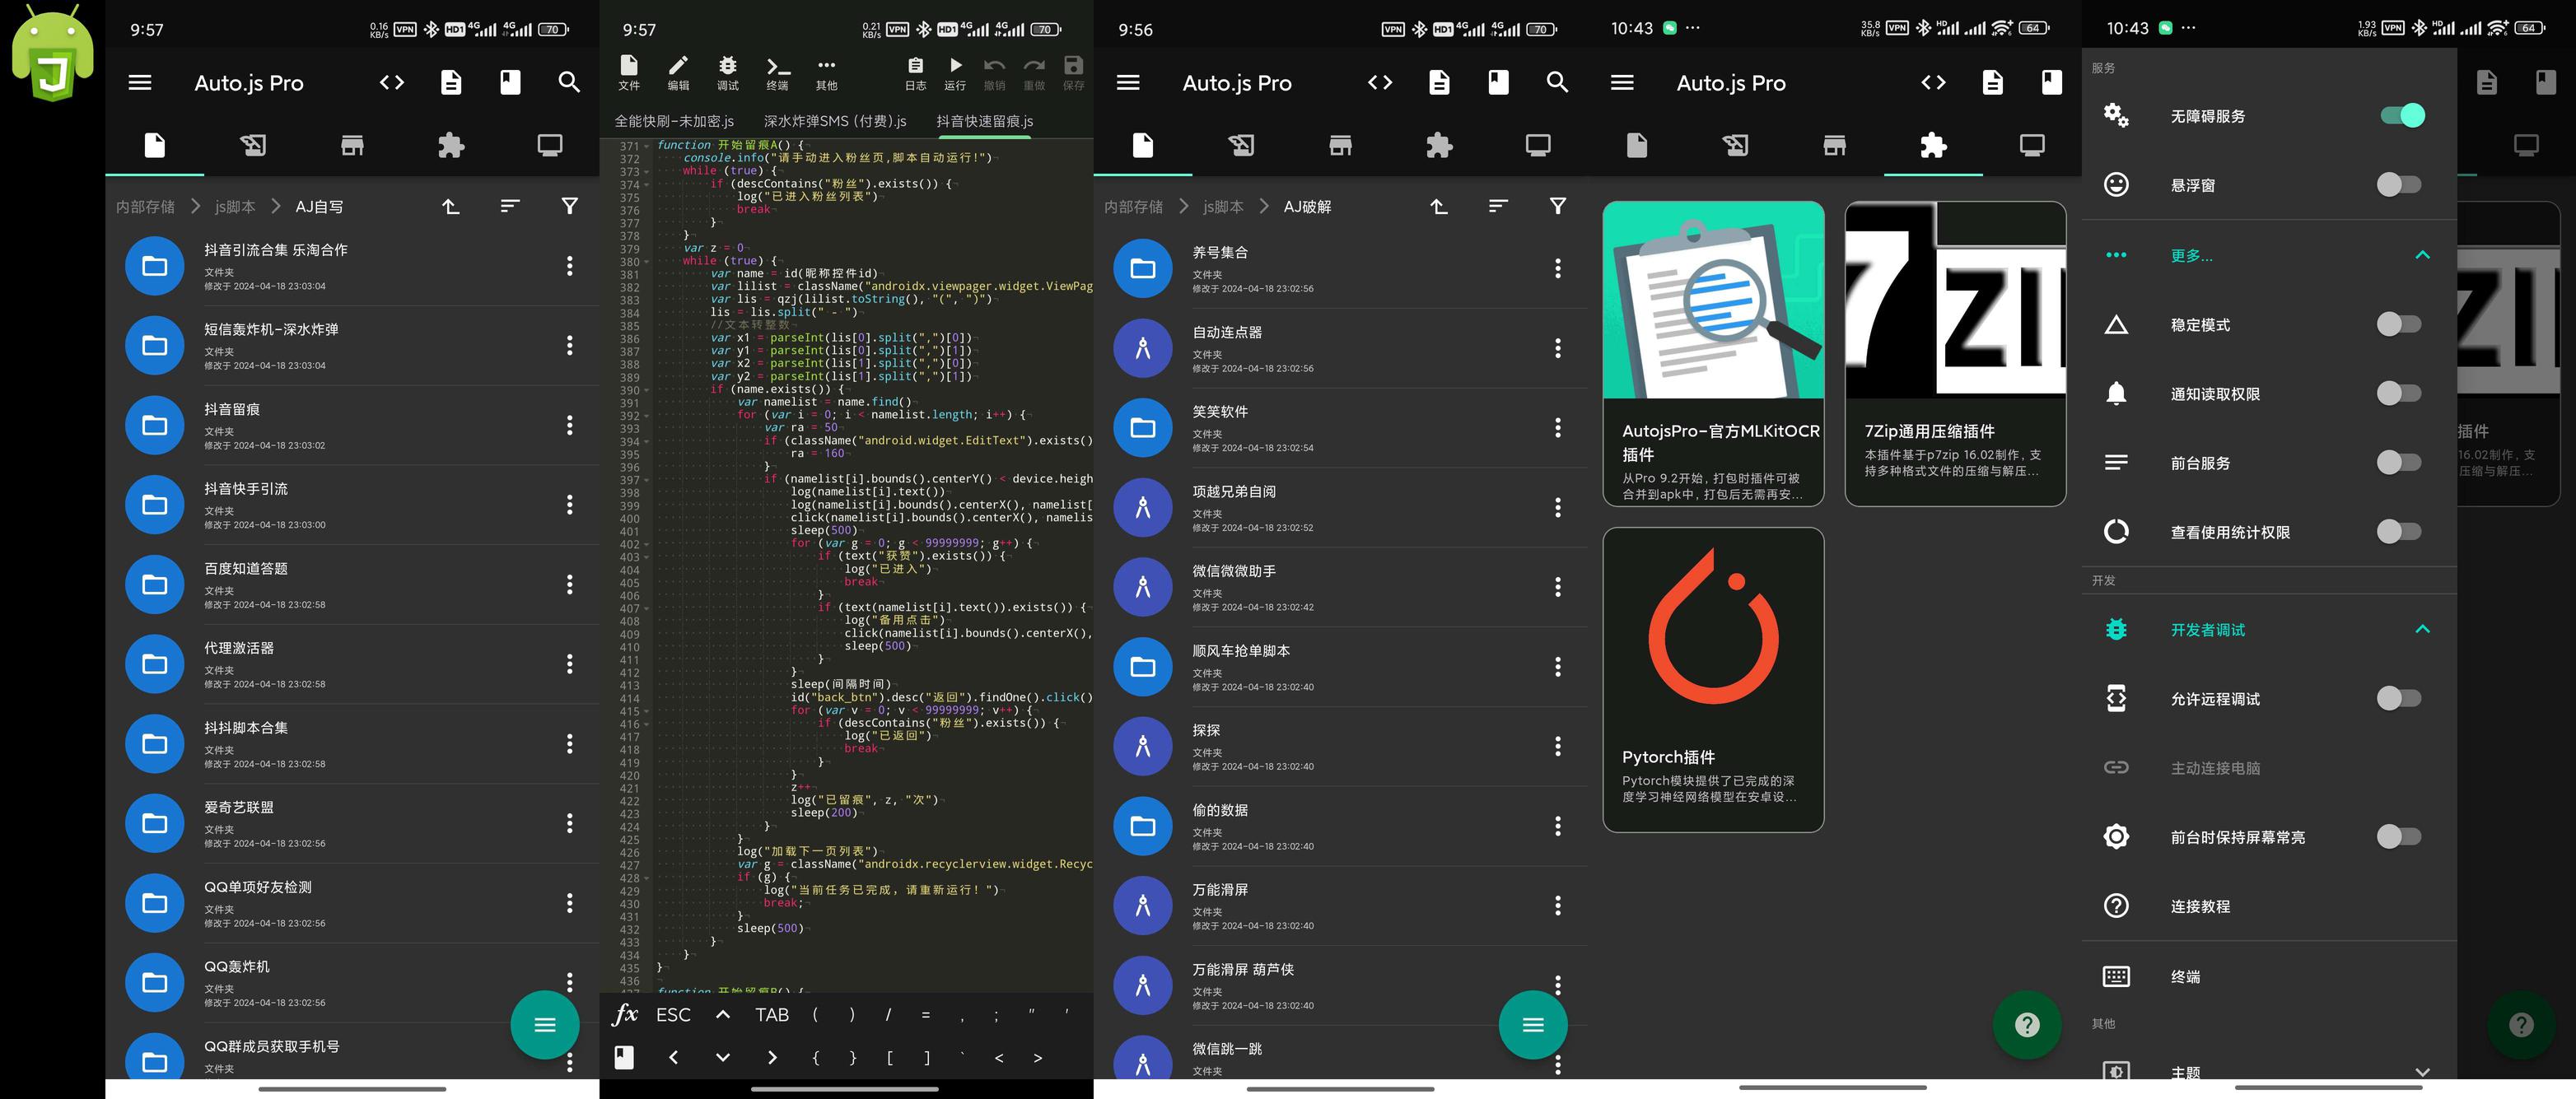Open the AutojsPro-官方MLKitOCR插件 card
Screen dimensions: 2576x1099
[x=1713, y=354]
